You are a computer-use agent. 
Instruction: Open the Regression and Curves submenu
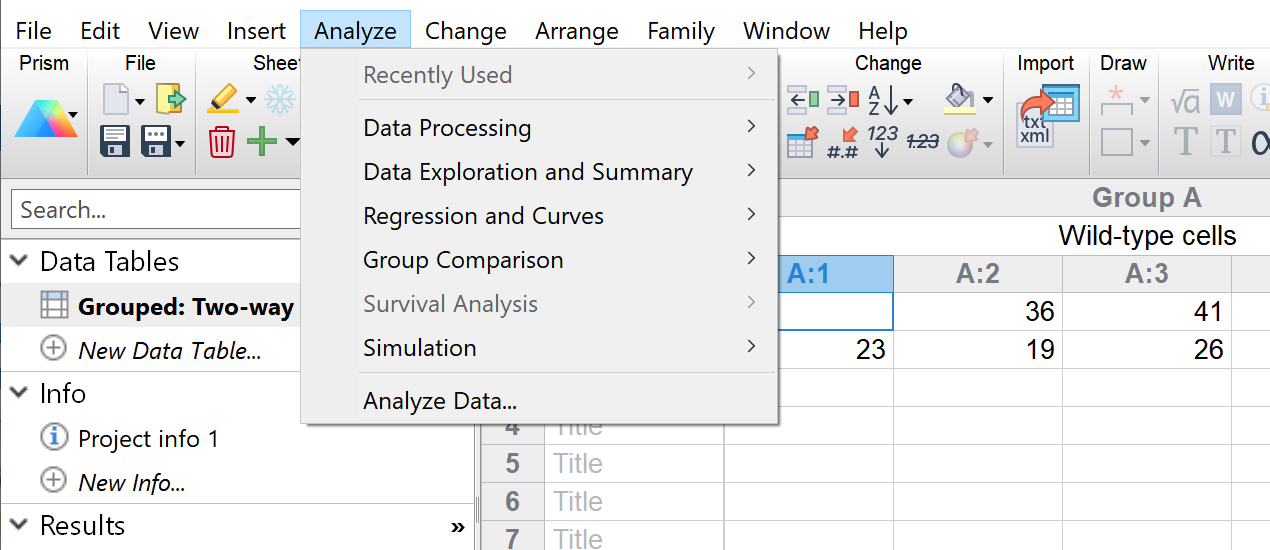[x=483, y=216]
